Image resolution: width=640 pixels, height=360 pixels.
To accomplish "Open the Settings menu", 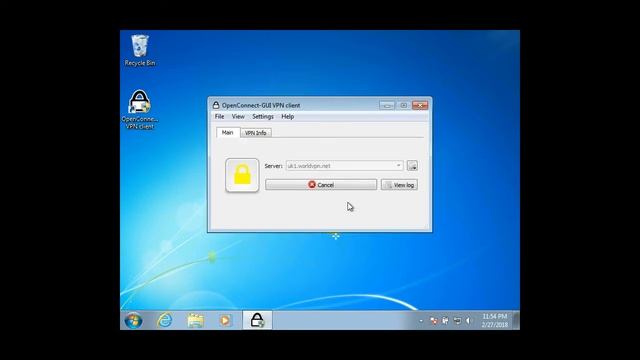I will (263, 117).
